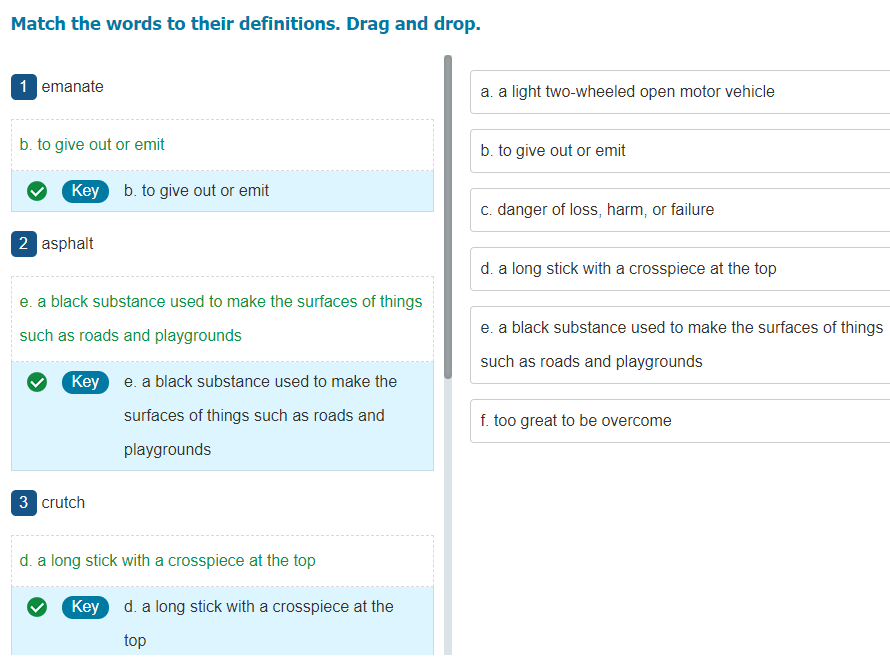The image size is (890, 665).
Task: Select option b in the definitions list
Action: (x=680, y=151)
